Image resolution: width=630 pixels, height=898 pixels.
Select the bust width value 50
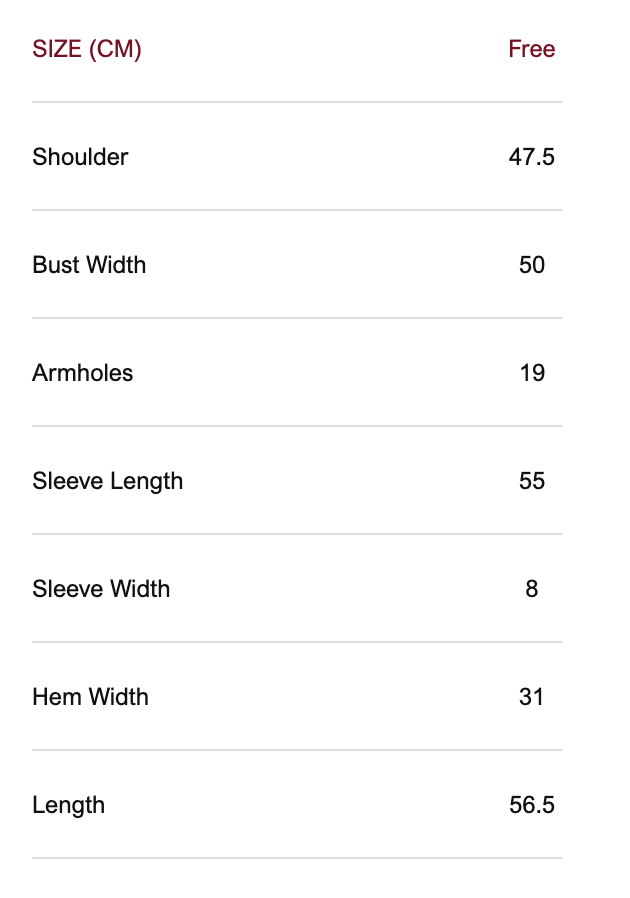[x=531, y=265]
